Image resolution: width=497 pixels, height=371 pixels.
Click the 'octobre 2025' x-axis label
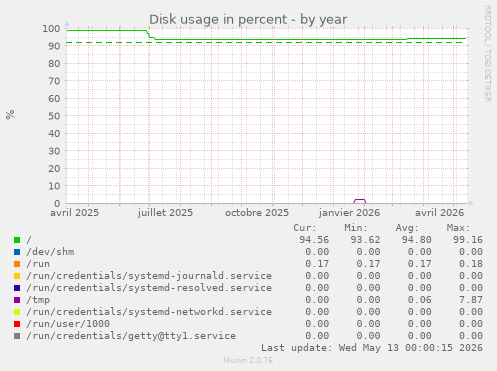tap(257, 213)
